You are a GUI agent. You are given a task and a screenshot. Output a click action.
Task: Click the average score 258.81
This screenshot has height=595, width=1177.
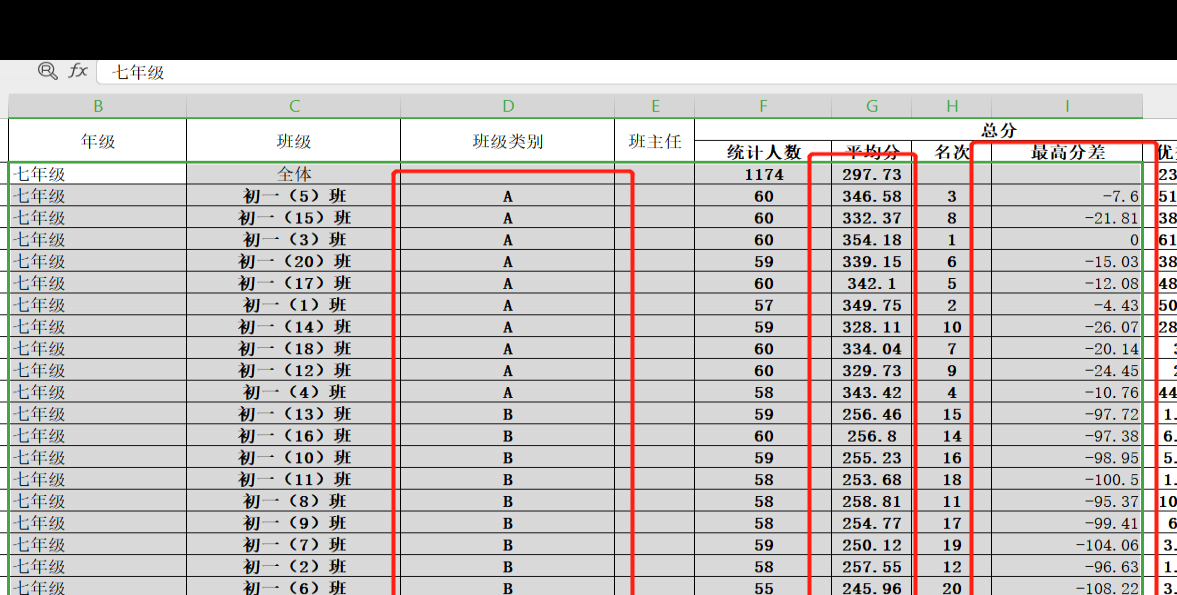pos(871,500)
